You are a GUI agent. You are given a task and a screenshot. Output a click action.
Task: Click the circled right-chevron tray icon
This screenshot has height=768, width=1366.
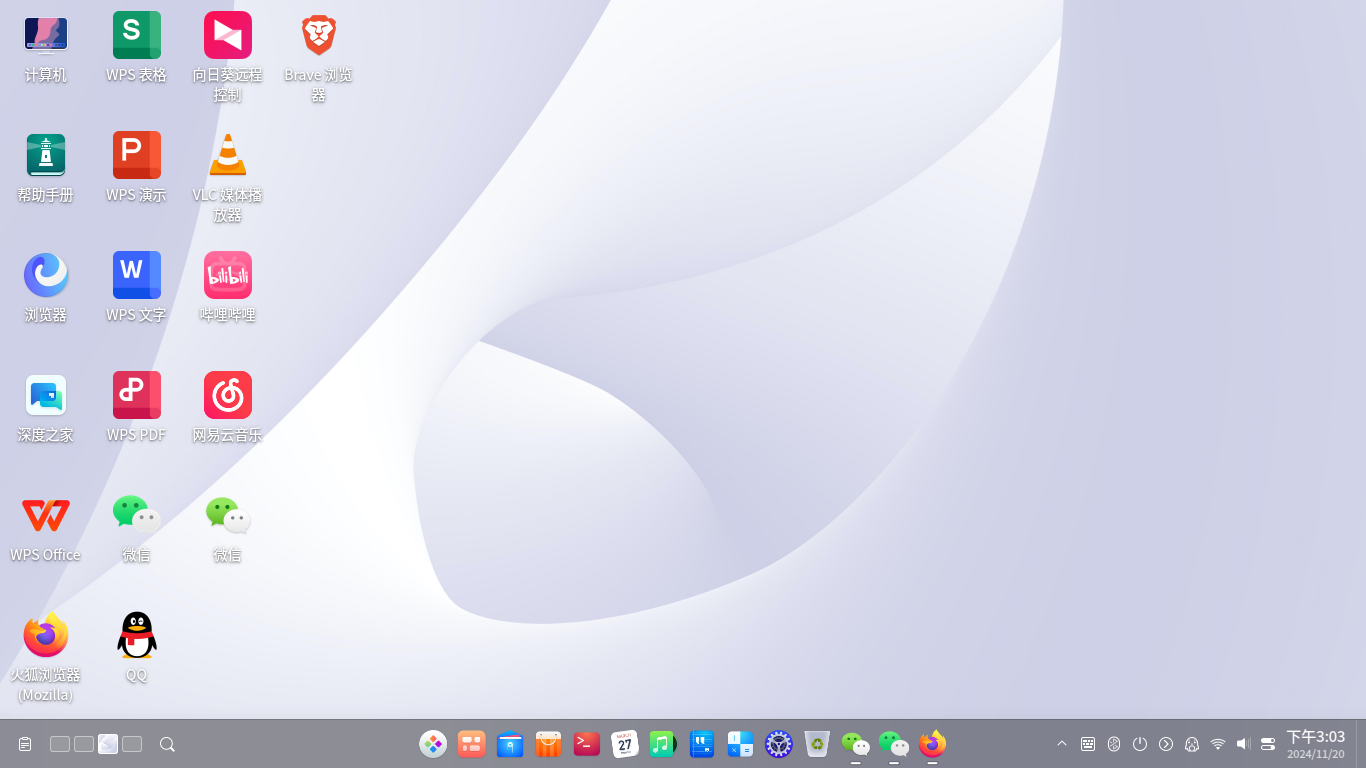click(1166, 744)
